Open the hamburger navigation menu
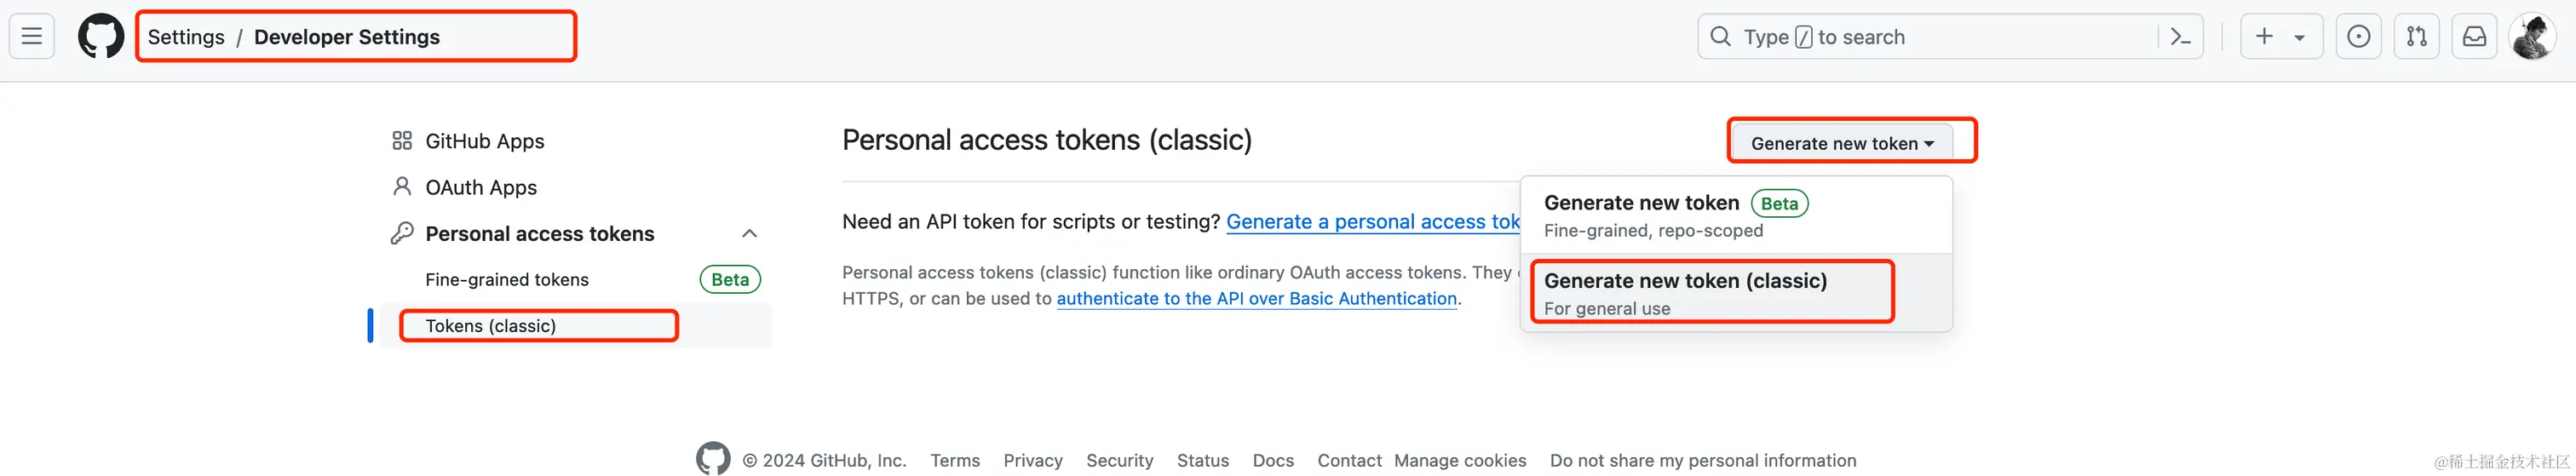The image size is (2576, 476). pos(32,37)
